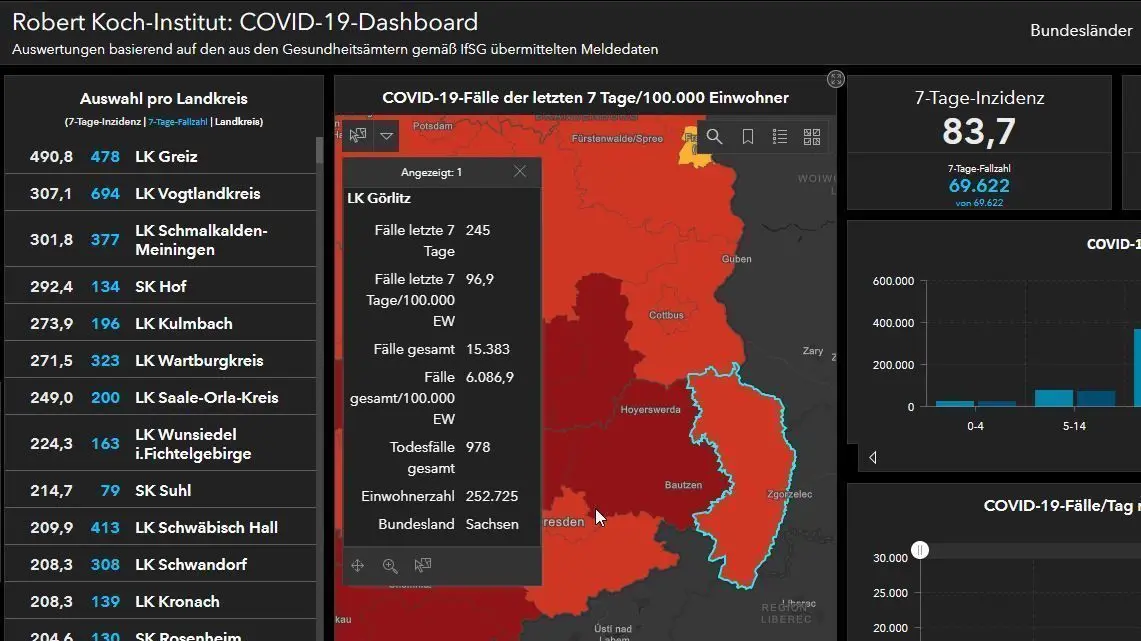The height and width of the screenshot is (641, 1141).
Task: Click the pan icon in popup footer
Action: click(x=358, y=566)
